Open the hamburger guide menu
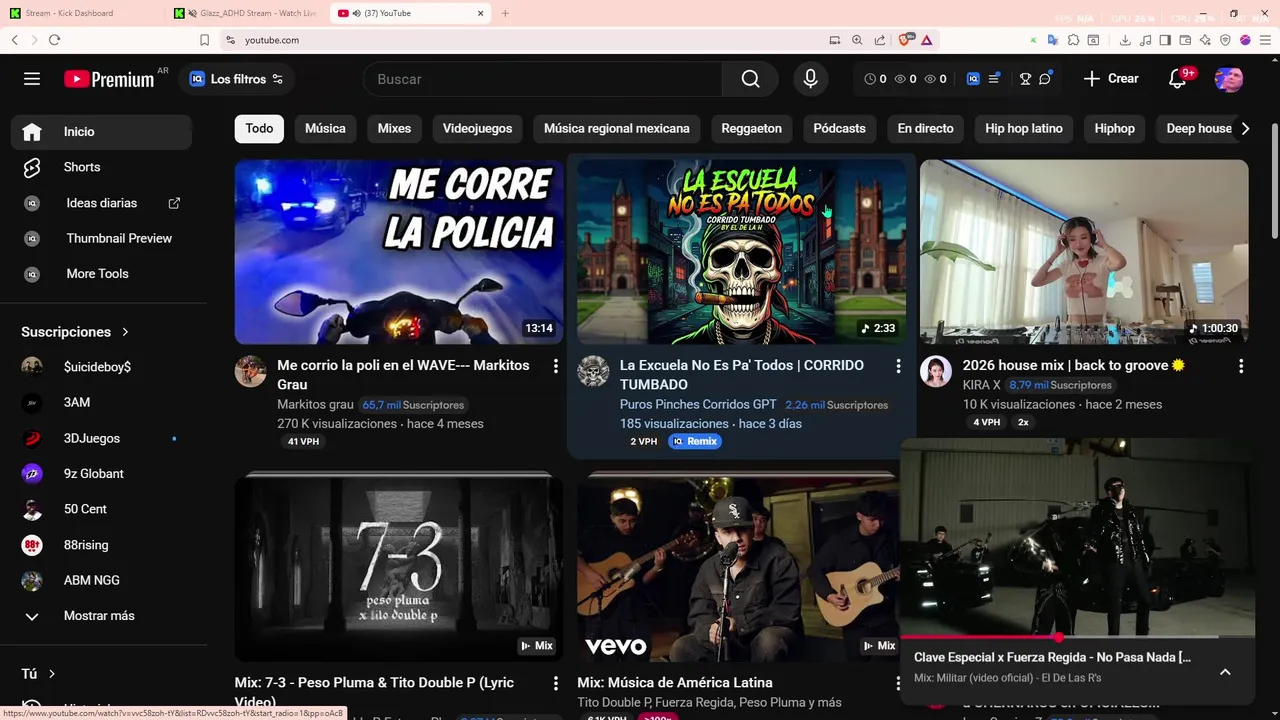 pyautogui.click(x=32, y=79)
